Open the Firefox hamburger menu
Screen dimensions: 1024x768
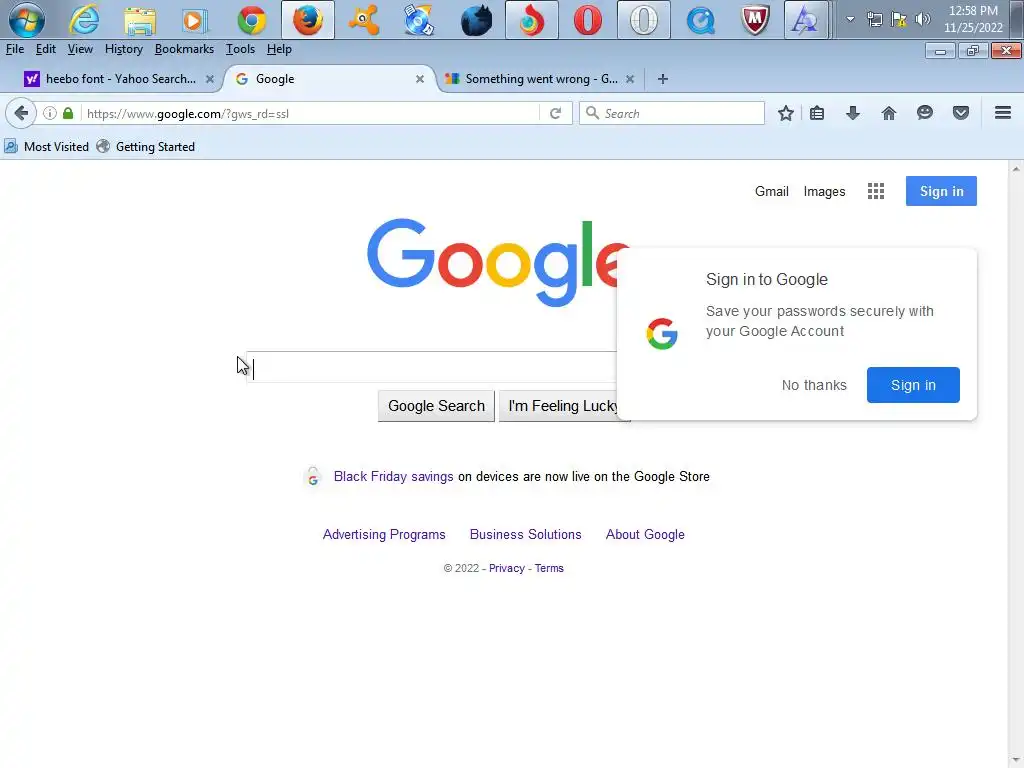coord(1003,112)
